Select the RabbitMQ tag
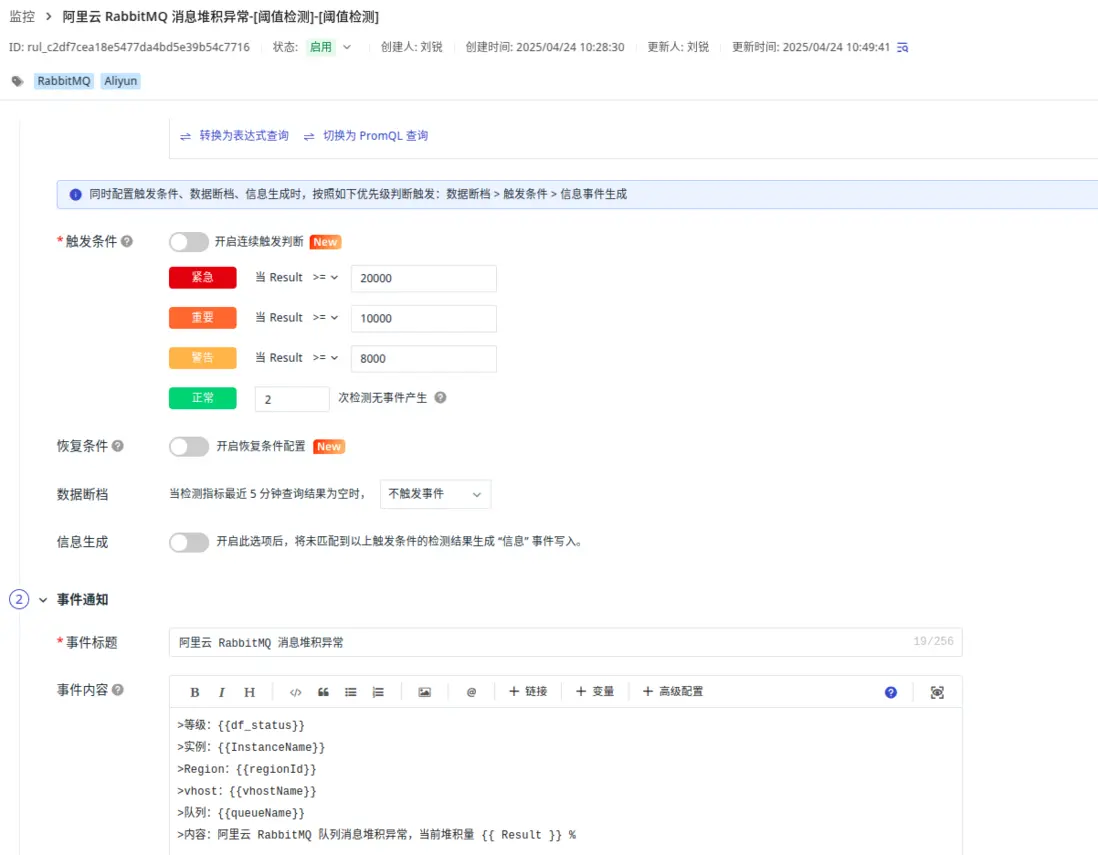The image size is (1098, 855). click(x=63, y=81)
